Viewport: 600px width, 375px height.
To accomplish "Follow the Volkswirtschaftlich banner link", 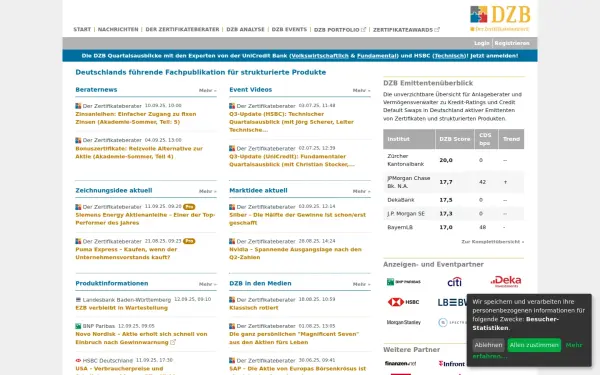I will 320,56.
